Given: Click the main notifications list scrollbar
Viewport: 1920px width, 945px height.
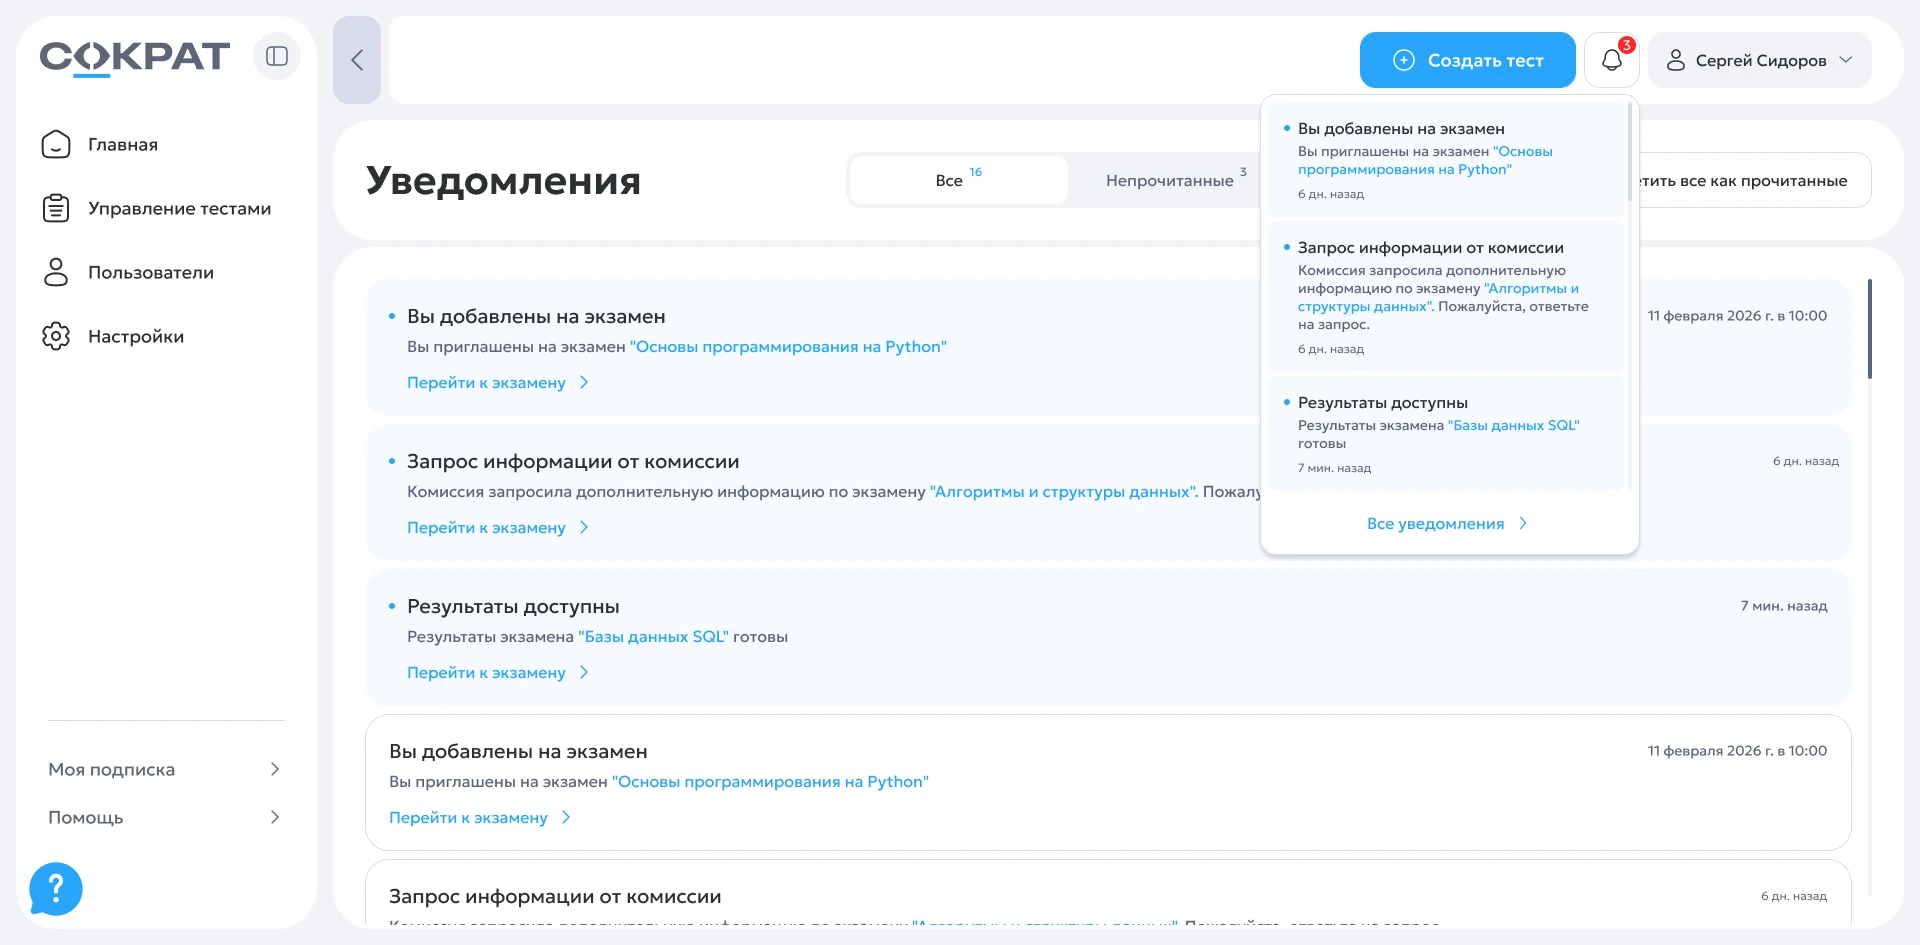Looking at the screenshot, I should 1869,329.
